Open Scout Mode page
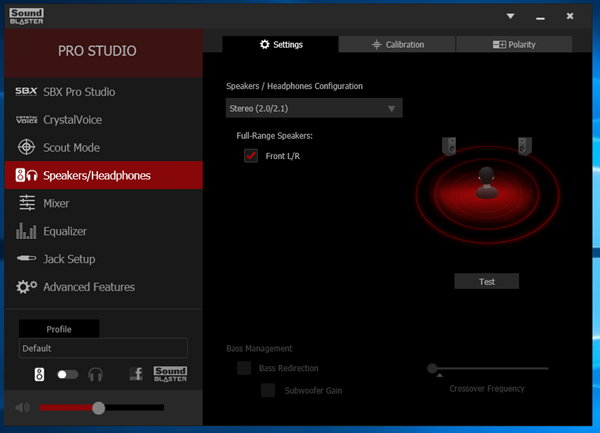The width and height of the screenshot is (600, 433). pyautogui.click(x=104, y=148)
